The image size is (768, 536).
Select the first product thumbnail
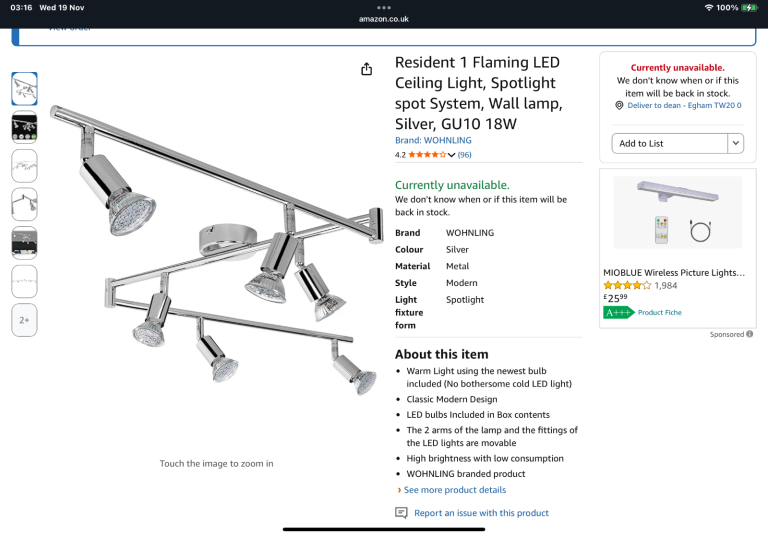point(24,89)
